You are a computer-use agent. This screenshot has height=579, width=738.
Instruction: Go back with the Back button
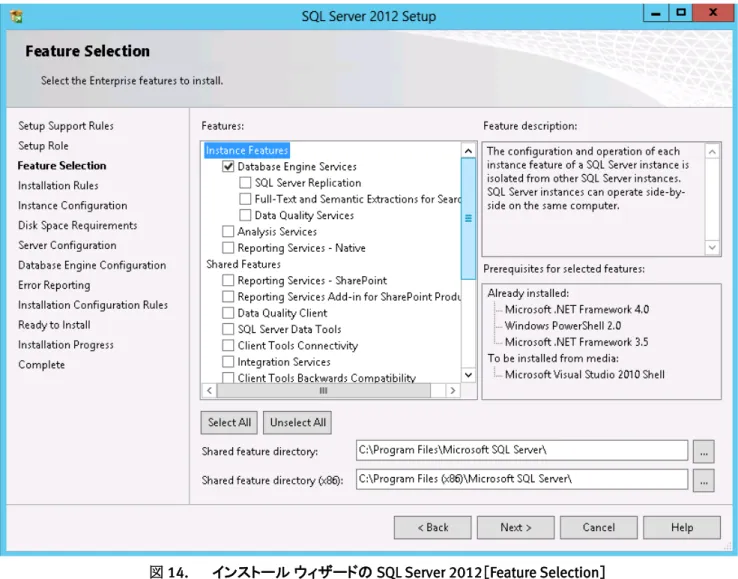pyautogui.click(x=433, y=527)
